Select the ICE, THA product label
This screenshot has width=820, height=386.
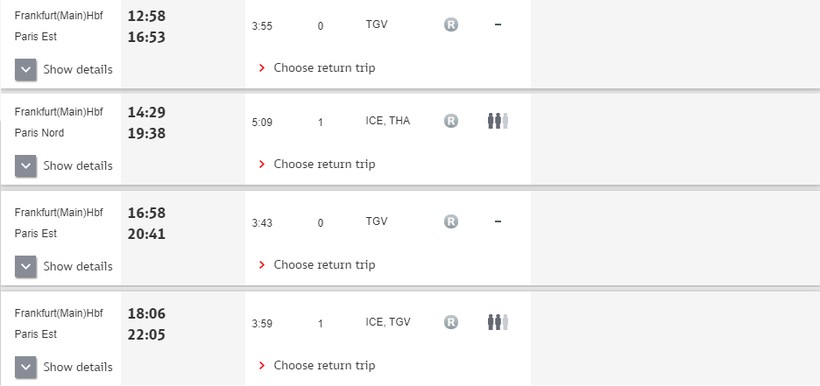coord(388,121)
